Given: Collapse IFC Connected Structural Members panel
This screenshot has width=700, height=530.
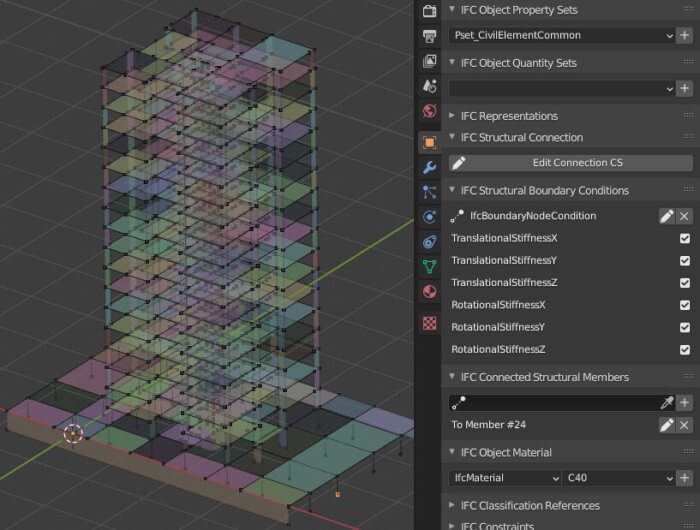Looking at the screenshot, I should [x=452, y=377].
